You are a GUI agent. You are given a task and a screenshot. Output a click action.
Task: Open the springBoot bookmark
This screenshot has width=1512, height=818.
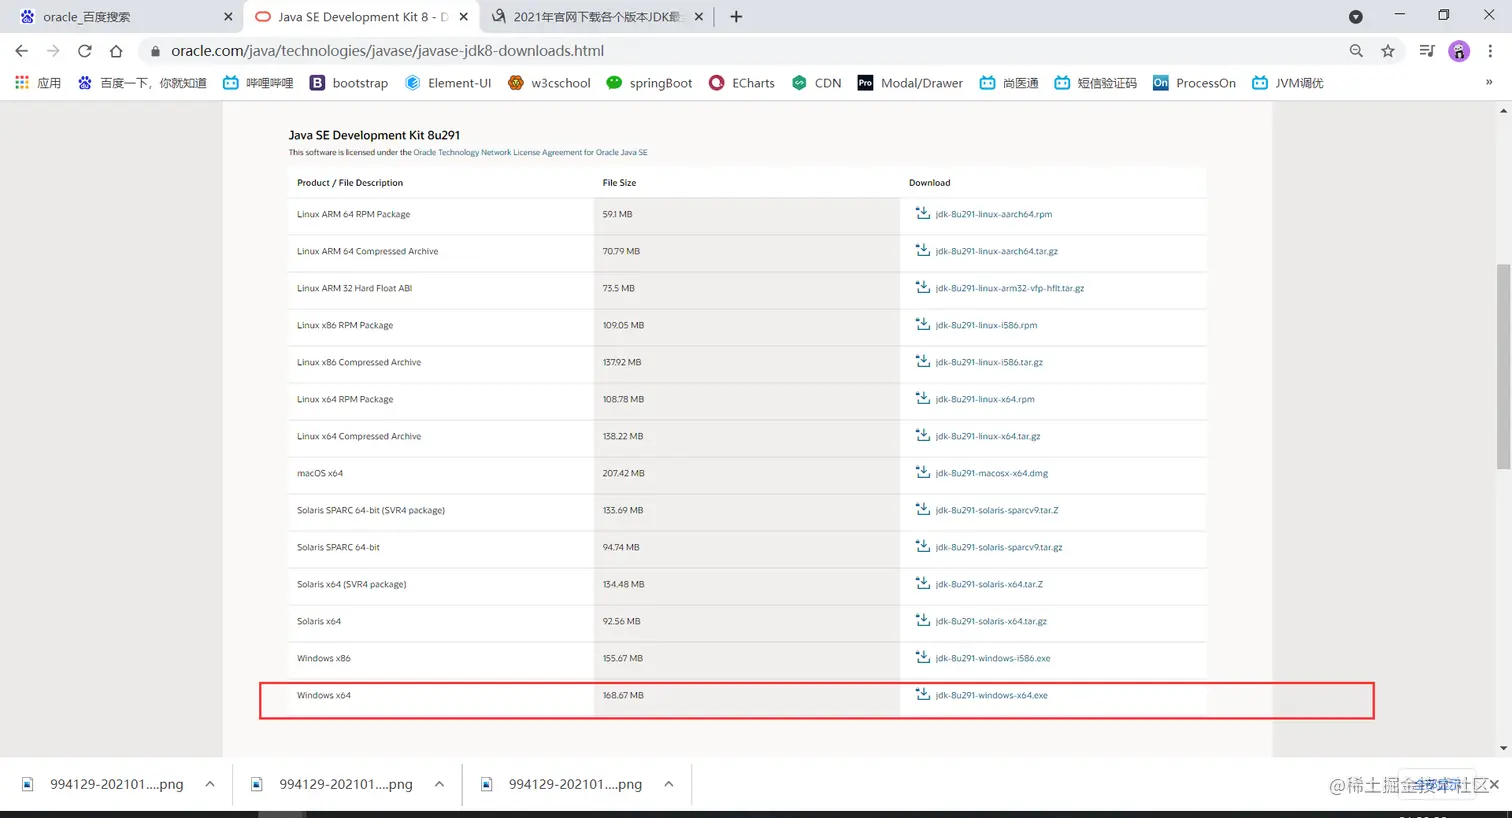pyautogui.click(x=649, y=83)
